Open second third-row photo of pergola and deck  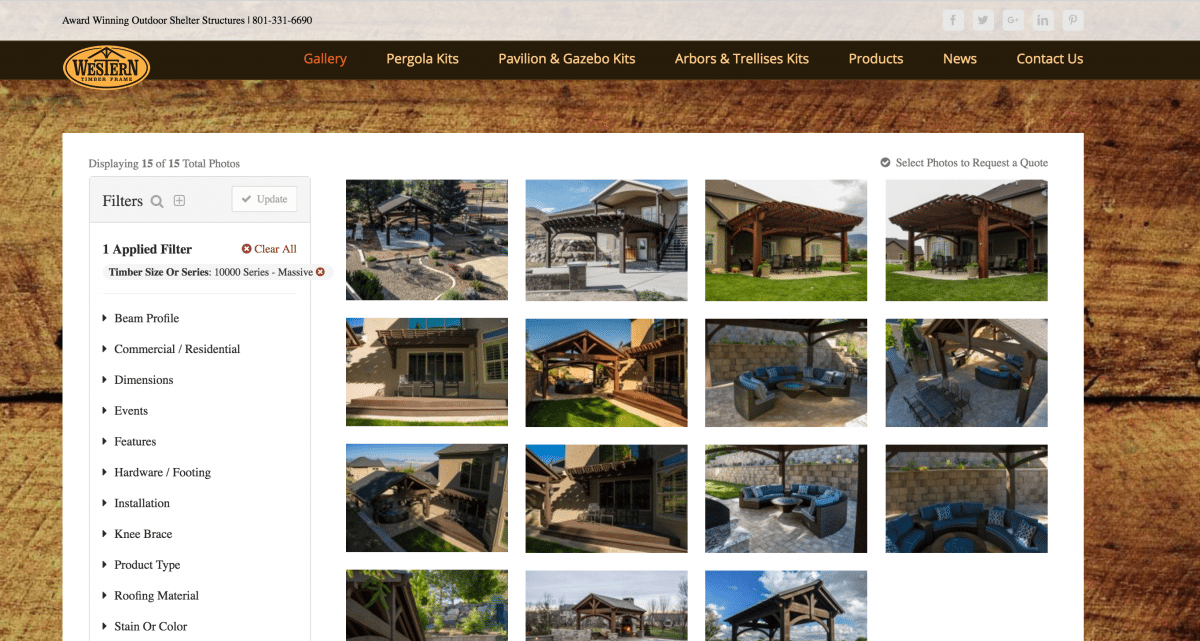pyautogui.click(x=606, y=499)
